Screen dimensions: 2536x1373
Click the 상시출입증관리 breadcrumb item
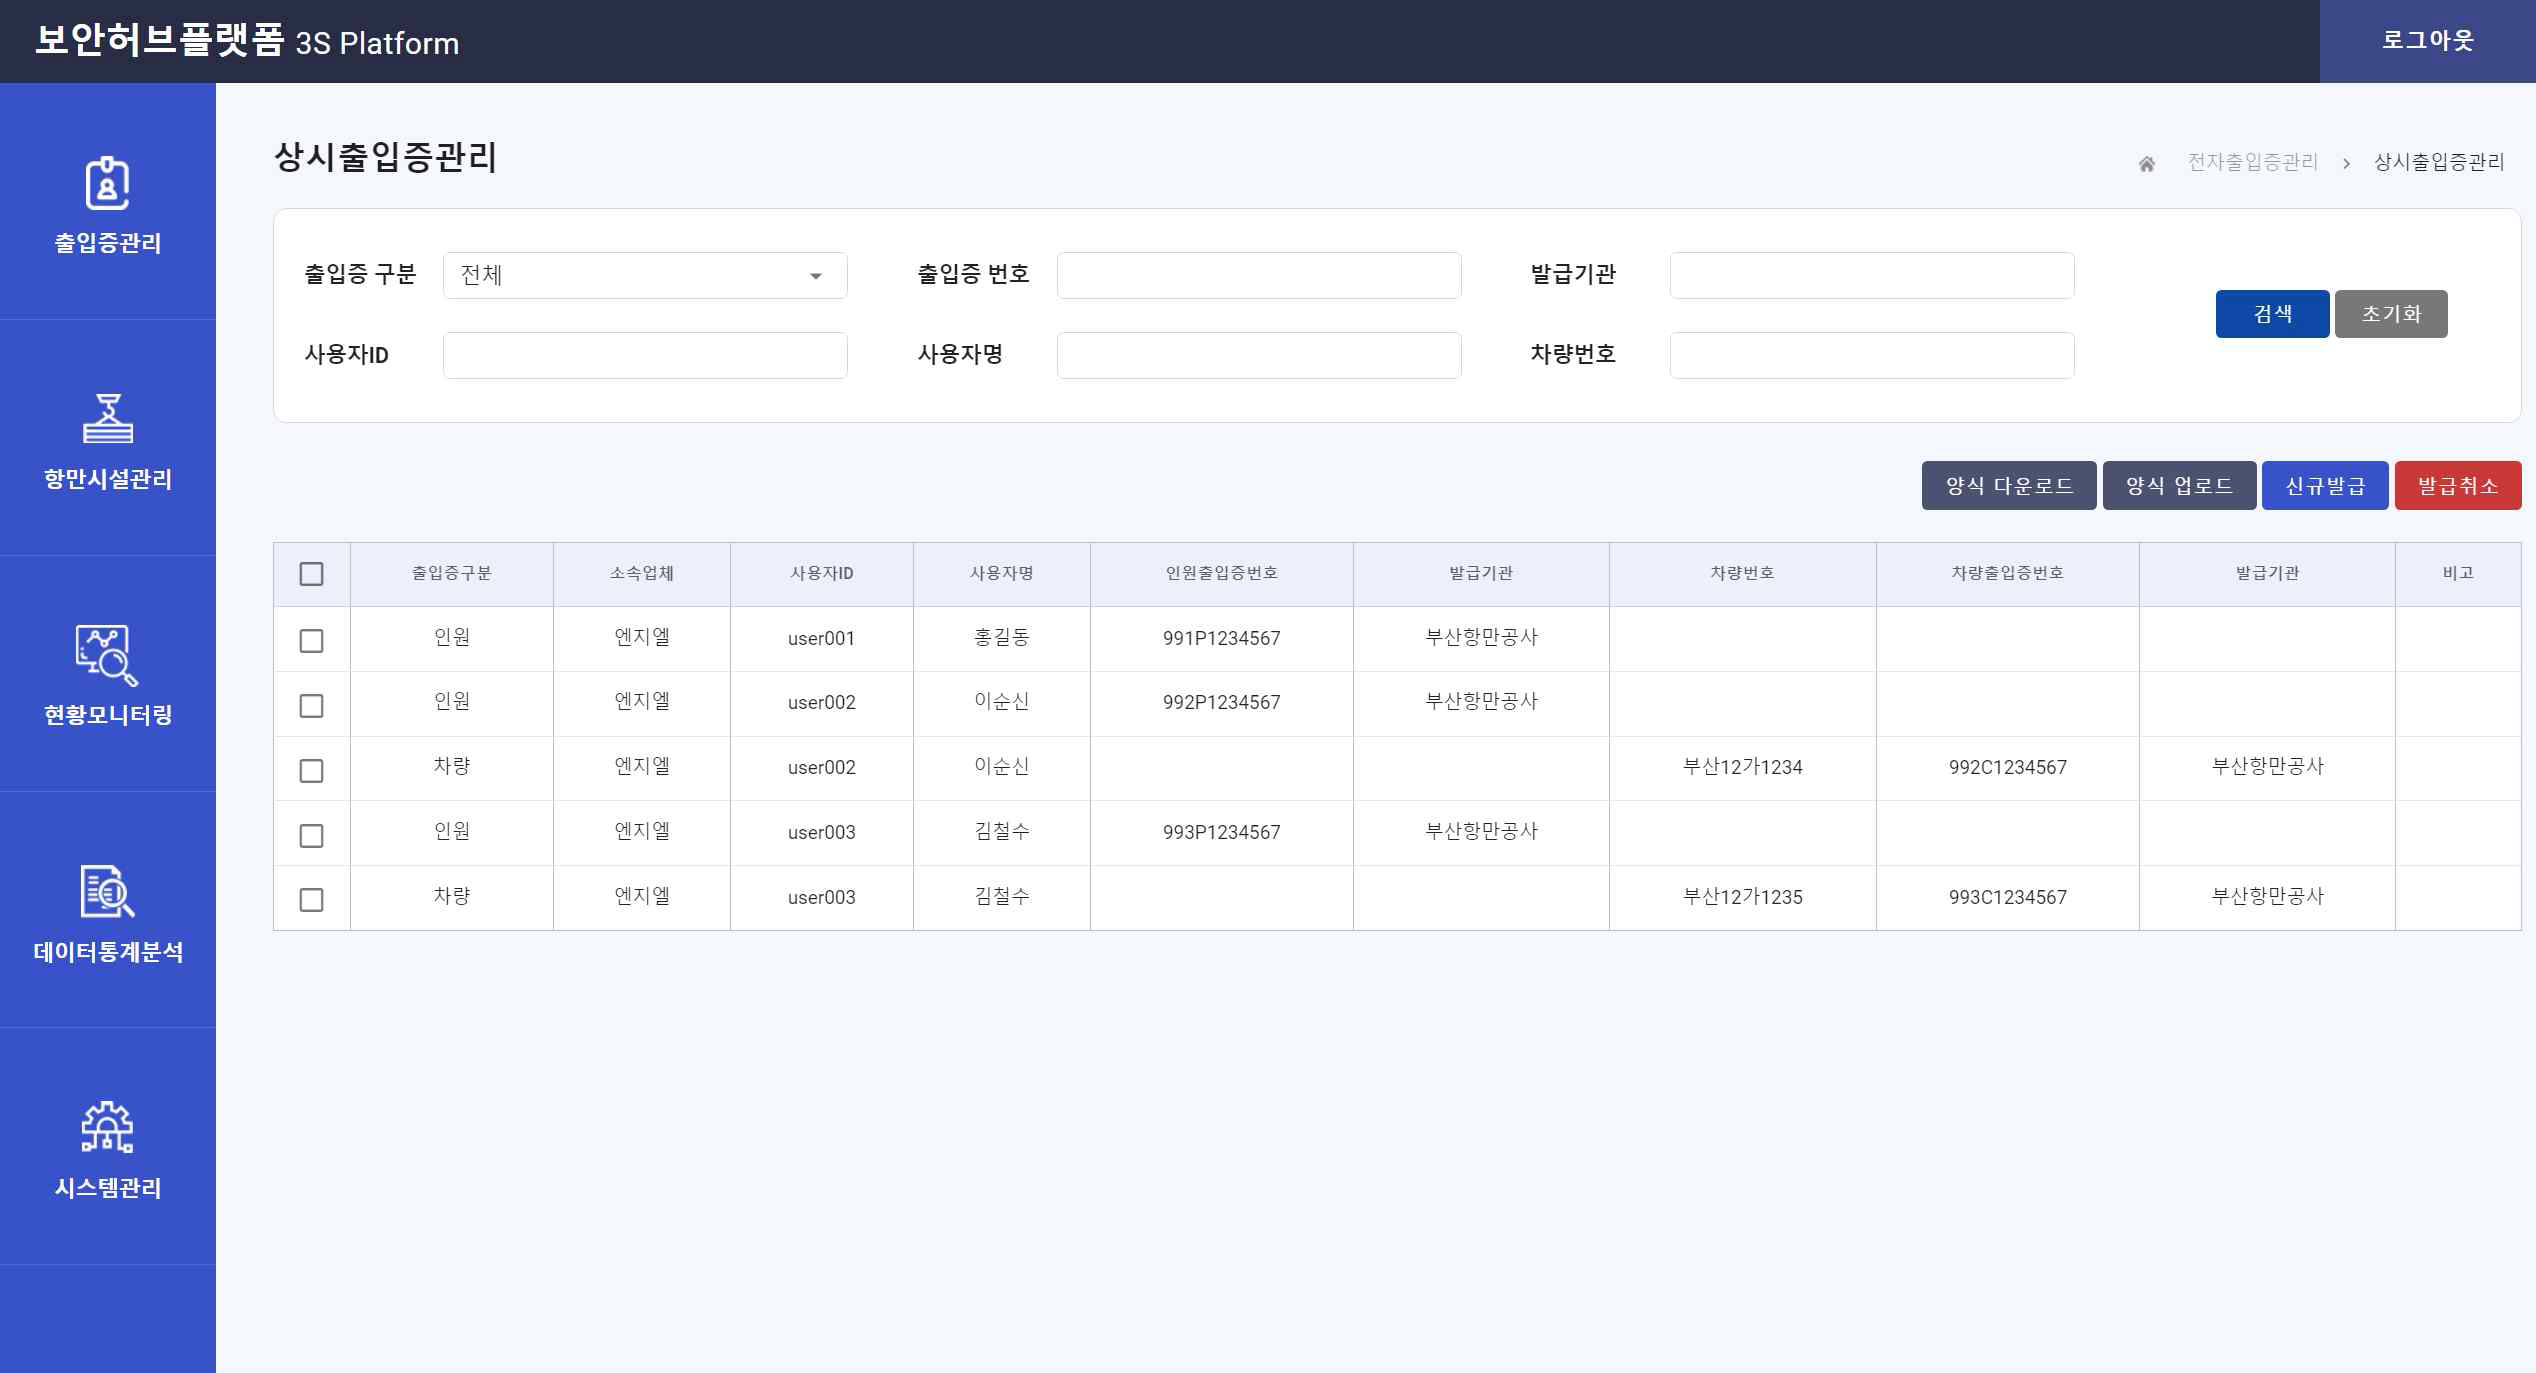pyautogui.click(x=2439, y=162)
